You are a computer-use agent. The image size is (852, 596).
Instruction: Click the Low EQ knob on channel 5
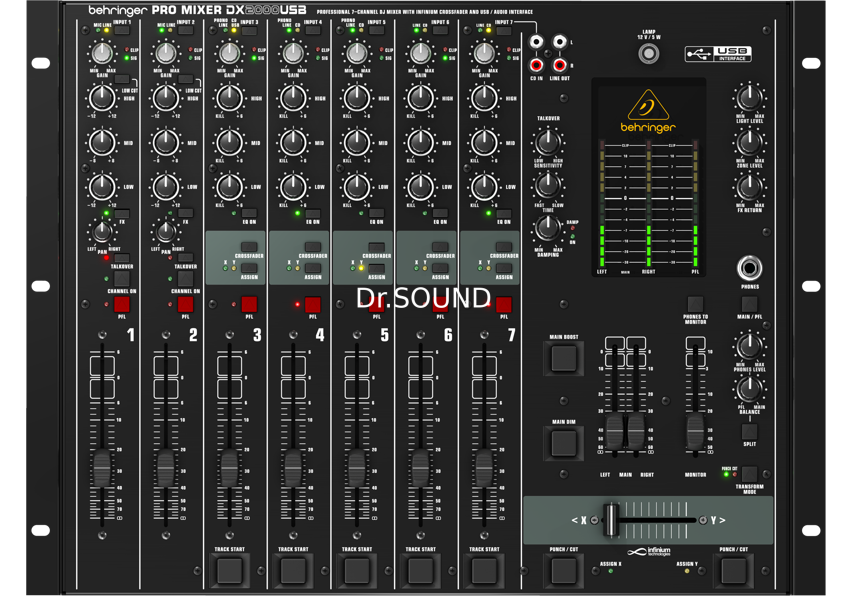(357, 187)
